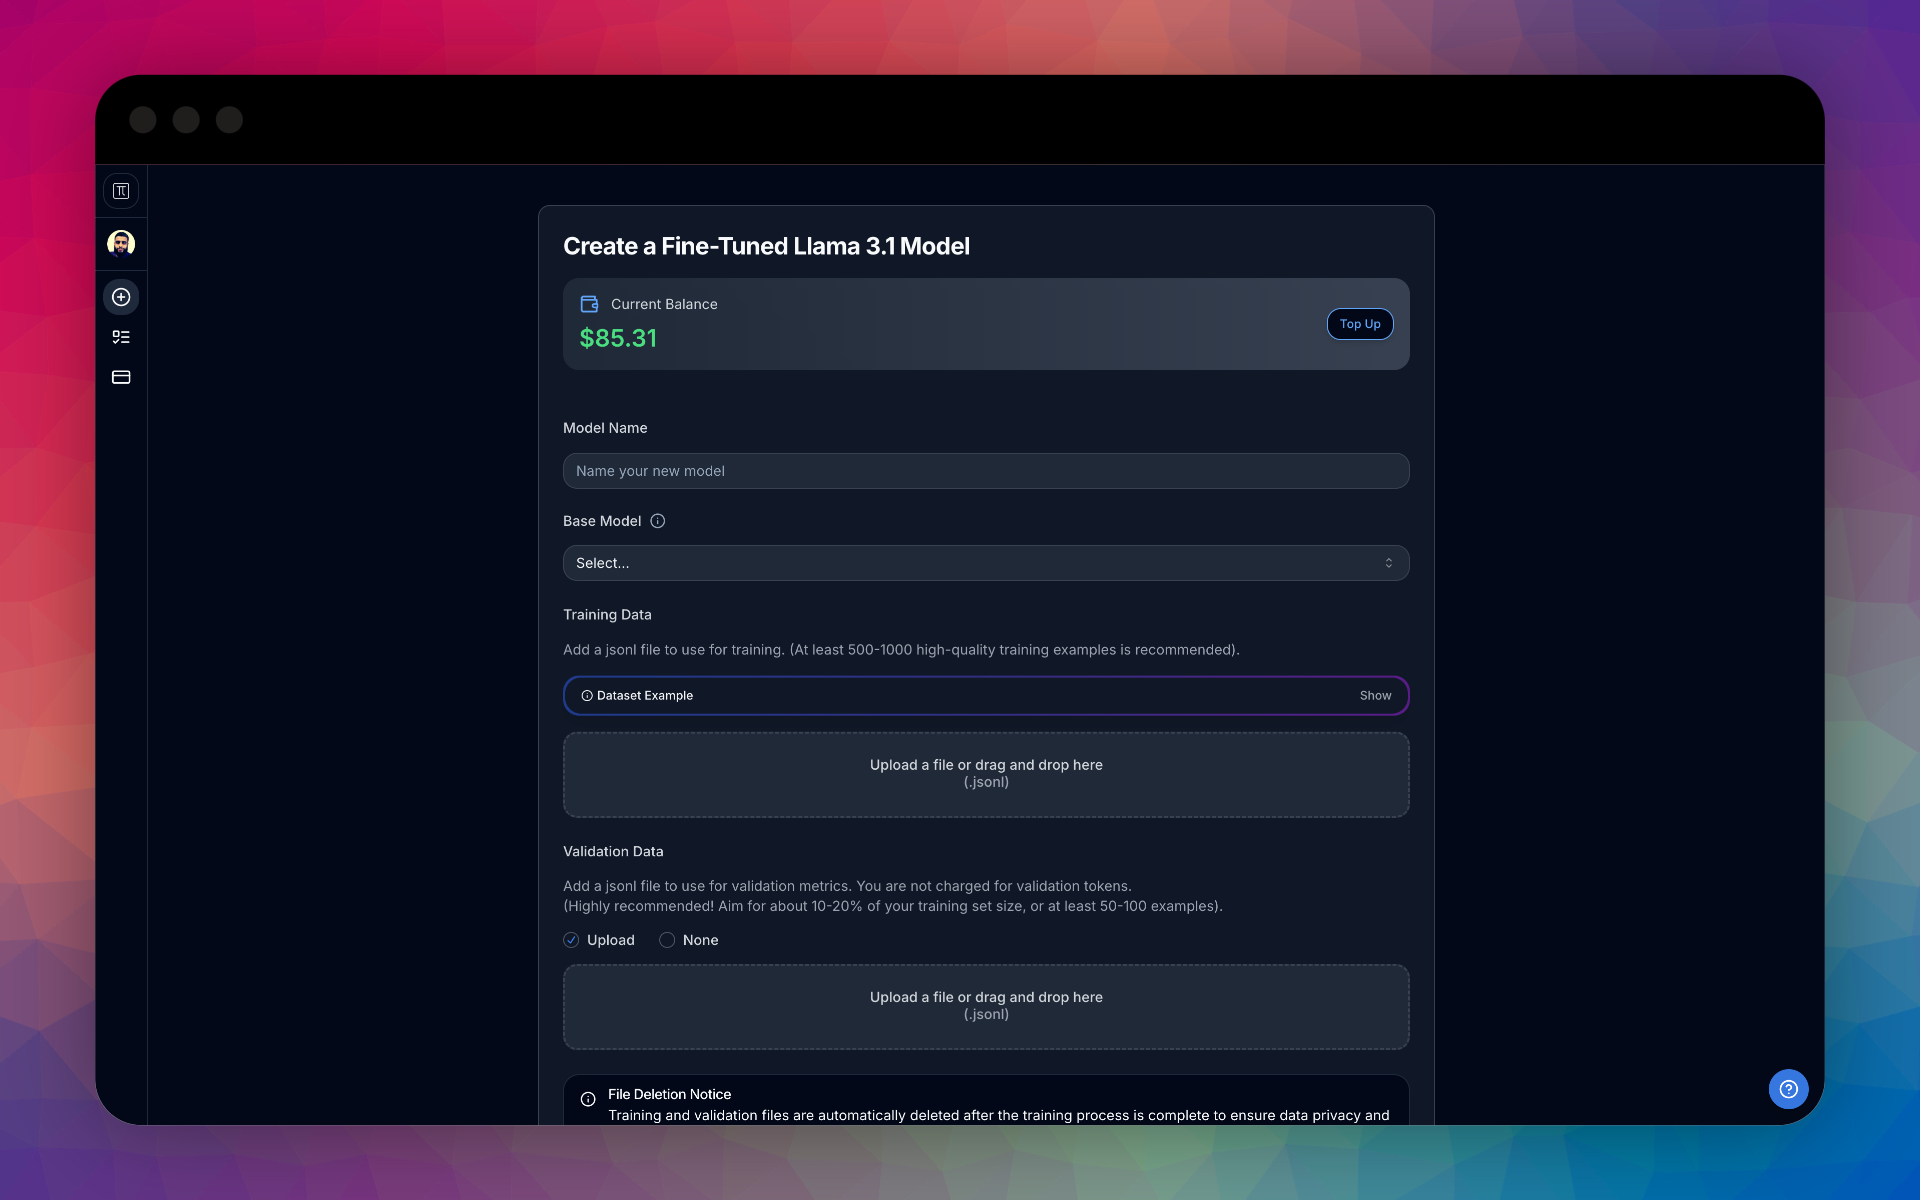
Task: Click the Base Model info icon
Action: (x=657, y=521)
